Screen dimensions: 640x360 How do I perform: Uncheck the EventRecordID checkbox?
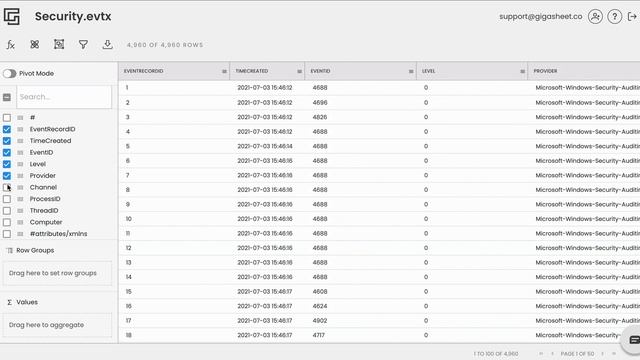point(7,129)
